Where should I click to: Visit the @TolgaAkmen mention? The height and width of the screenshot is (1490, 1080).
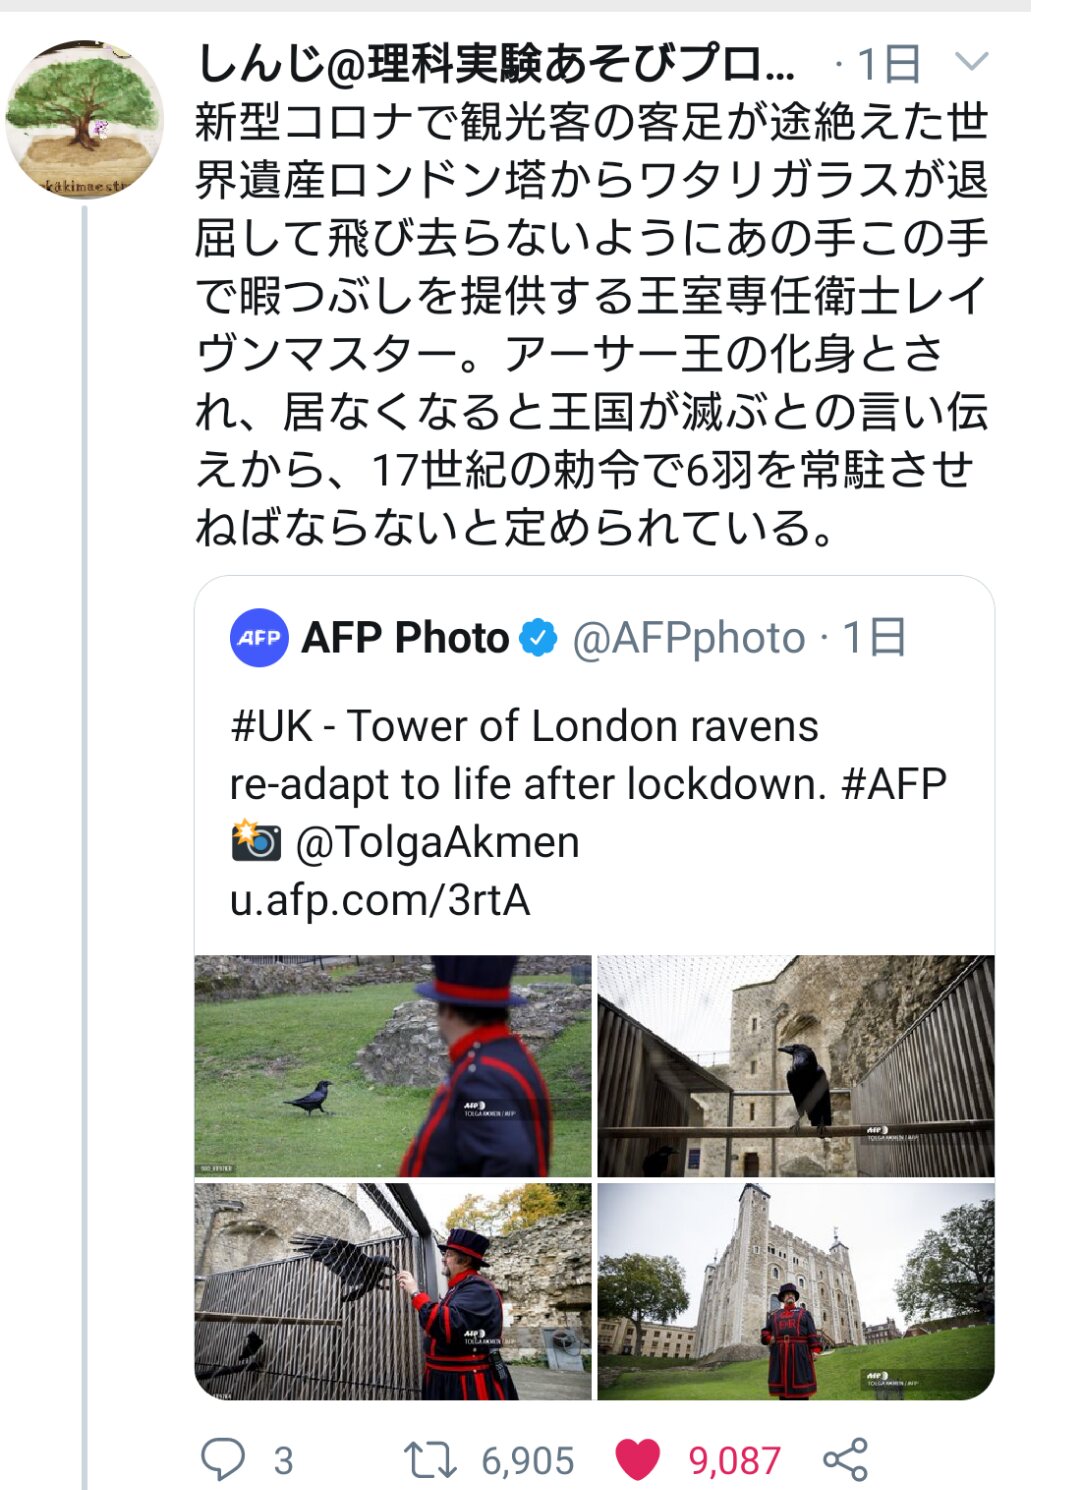point(437,842)
